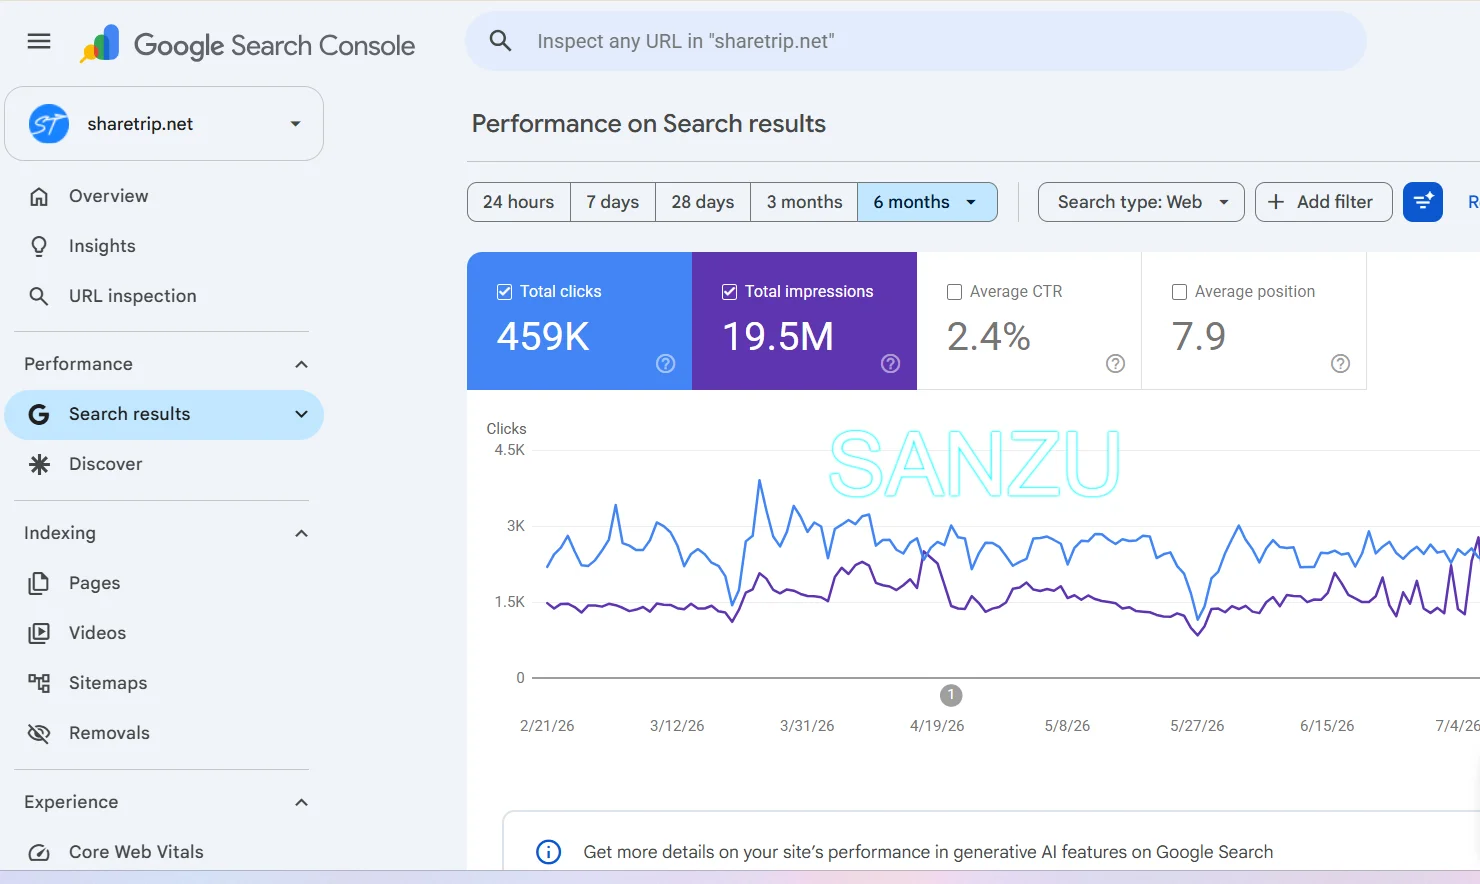Focus the Inspect any URL search field
1480x884 pixels.
[x=916, y=41]
